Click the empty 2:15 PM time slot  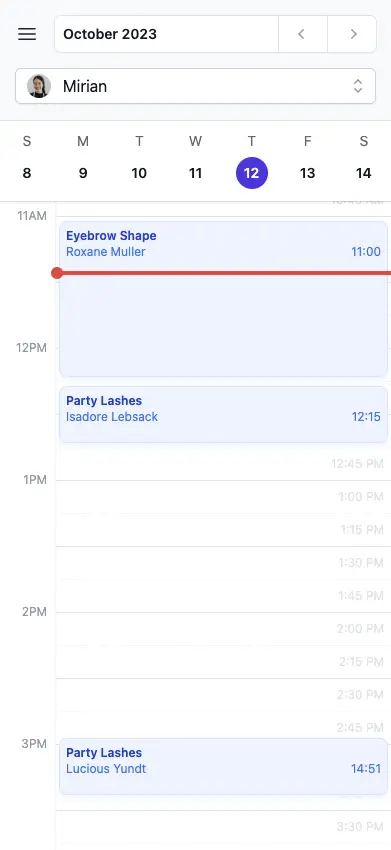click(x=223, y=662)
